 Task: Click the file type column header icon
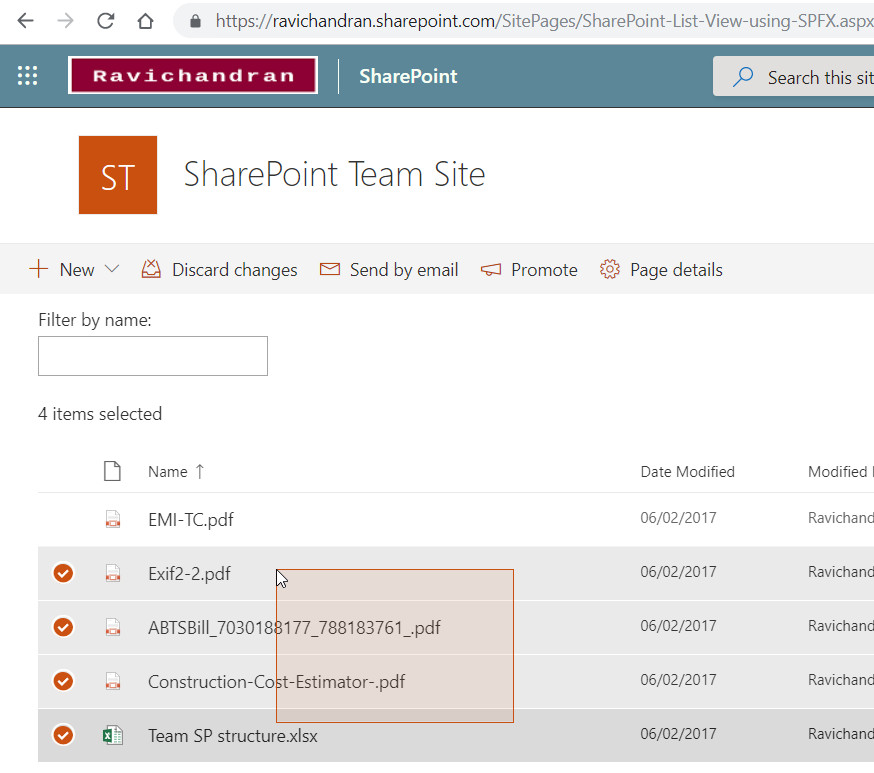(x=112, y=471)
